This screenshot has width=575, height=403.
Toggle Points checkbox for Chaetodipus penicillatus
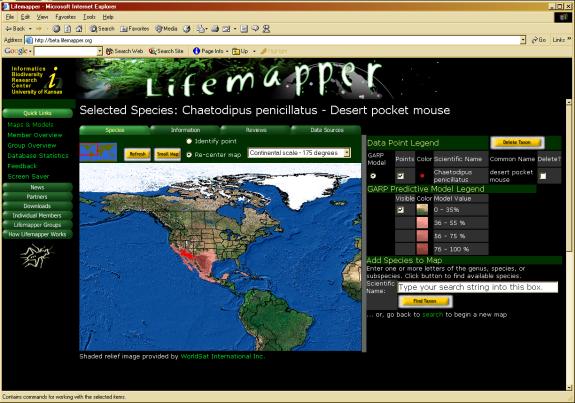tap(401, 176)
